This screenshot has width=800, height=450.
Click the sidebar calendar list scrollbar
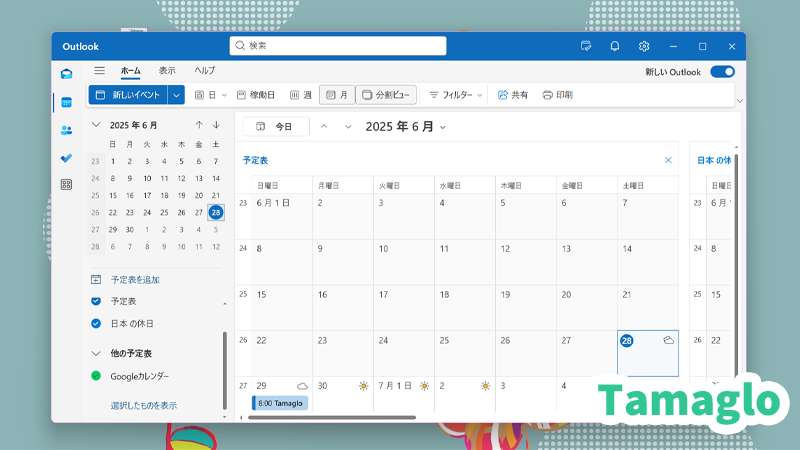tap(224, 370)
